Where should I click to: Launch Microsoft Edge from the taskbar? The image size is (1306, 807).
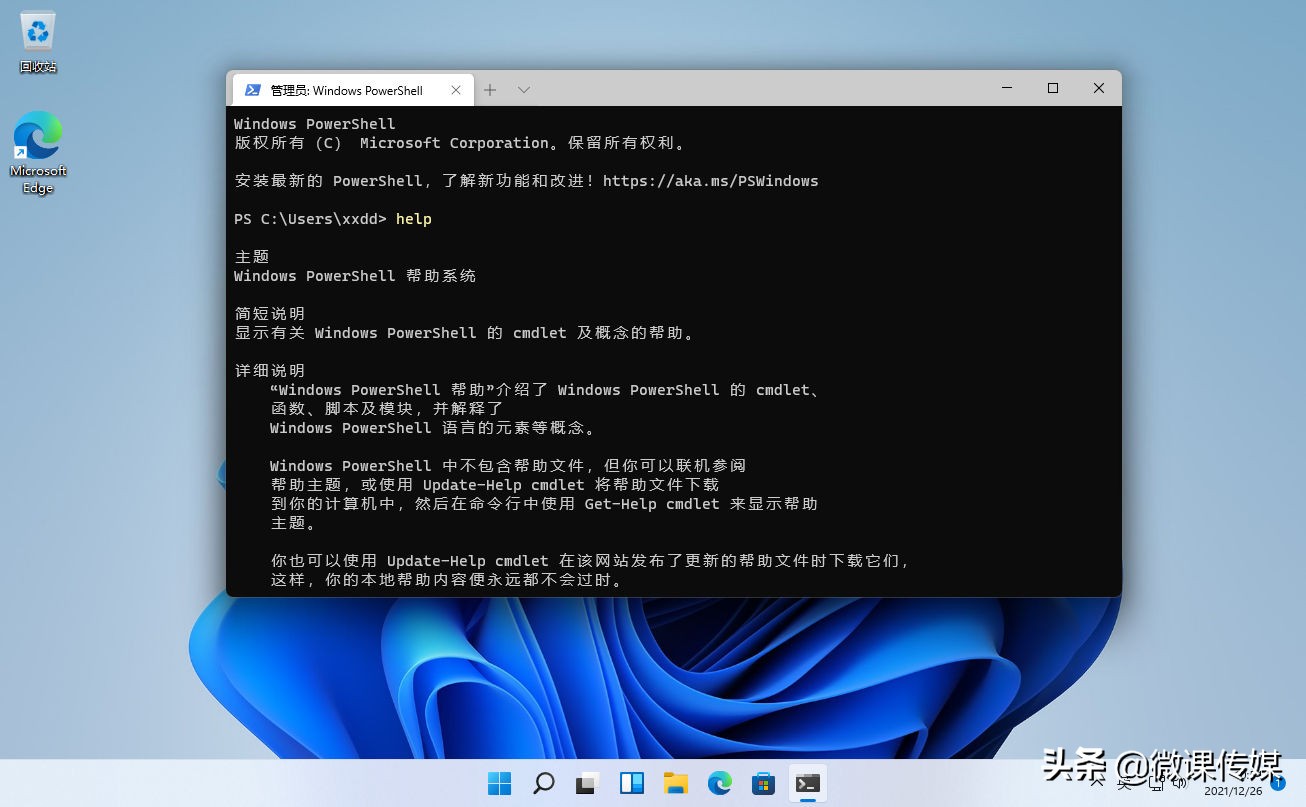click(720, 783)
